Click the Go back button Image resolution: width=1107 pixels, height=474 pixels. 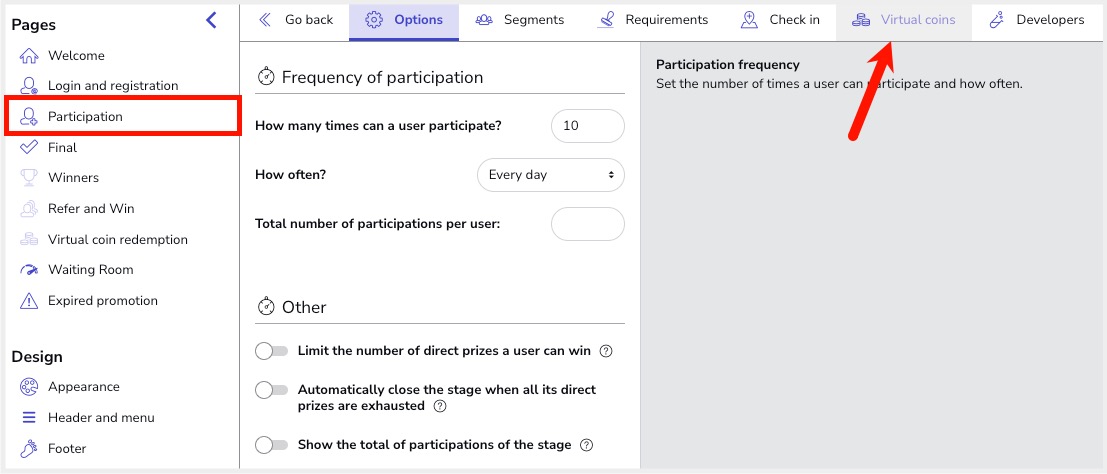[x=296, y=20]
